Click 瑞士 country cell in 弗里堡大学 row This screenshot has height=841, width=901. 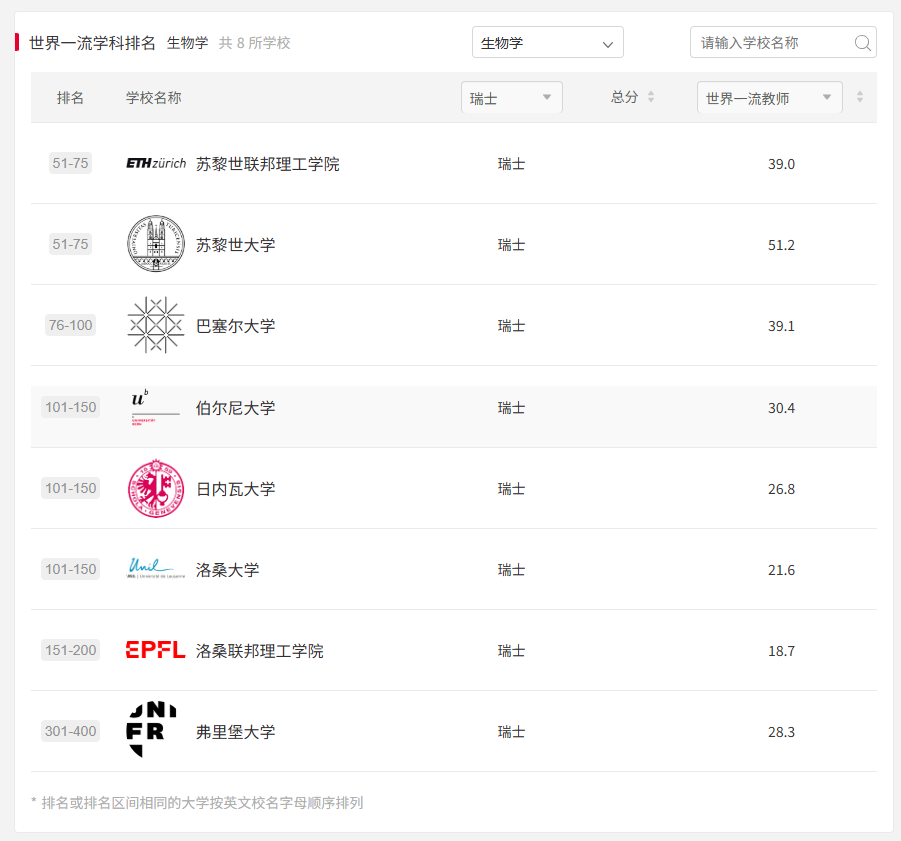tap(511, 732)
